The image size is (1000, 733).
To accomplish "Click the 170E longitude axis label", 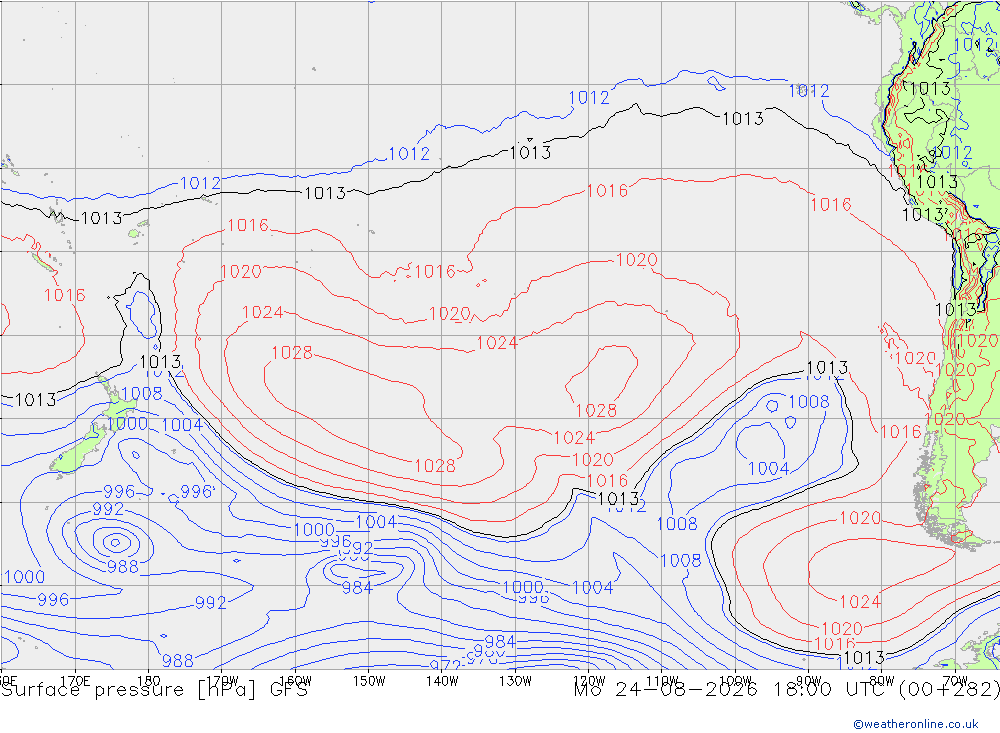I will point(75,681).
